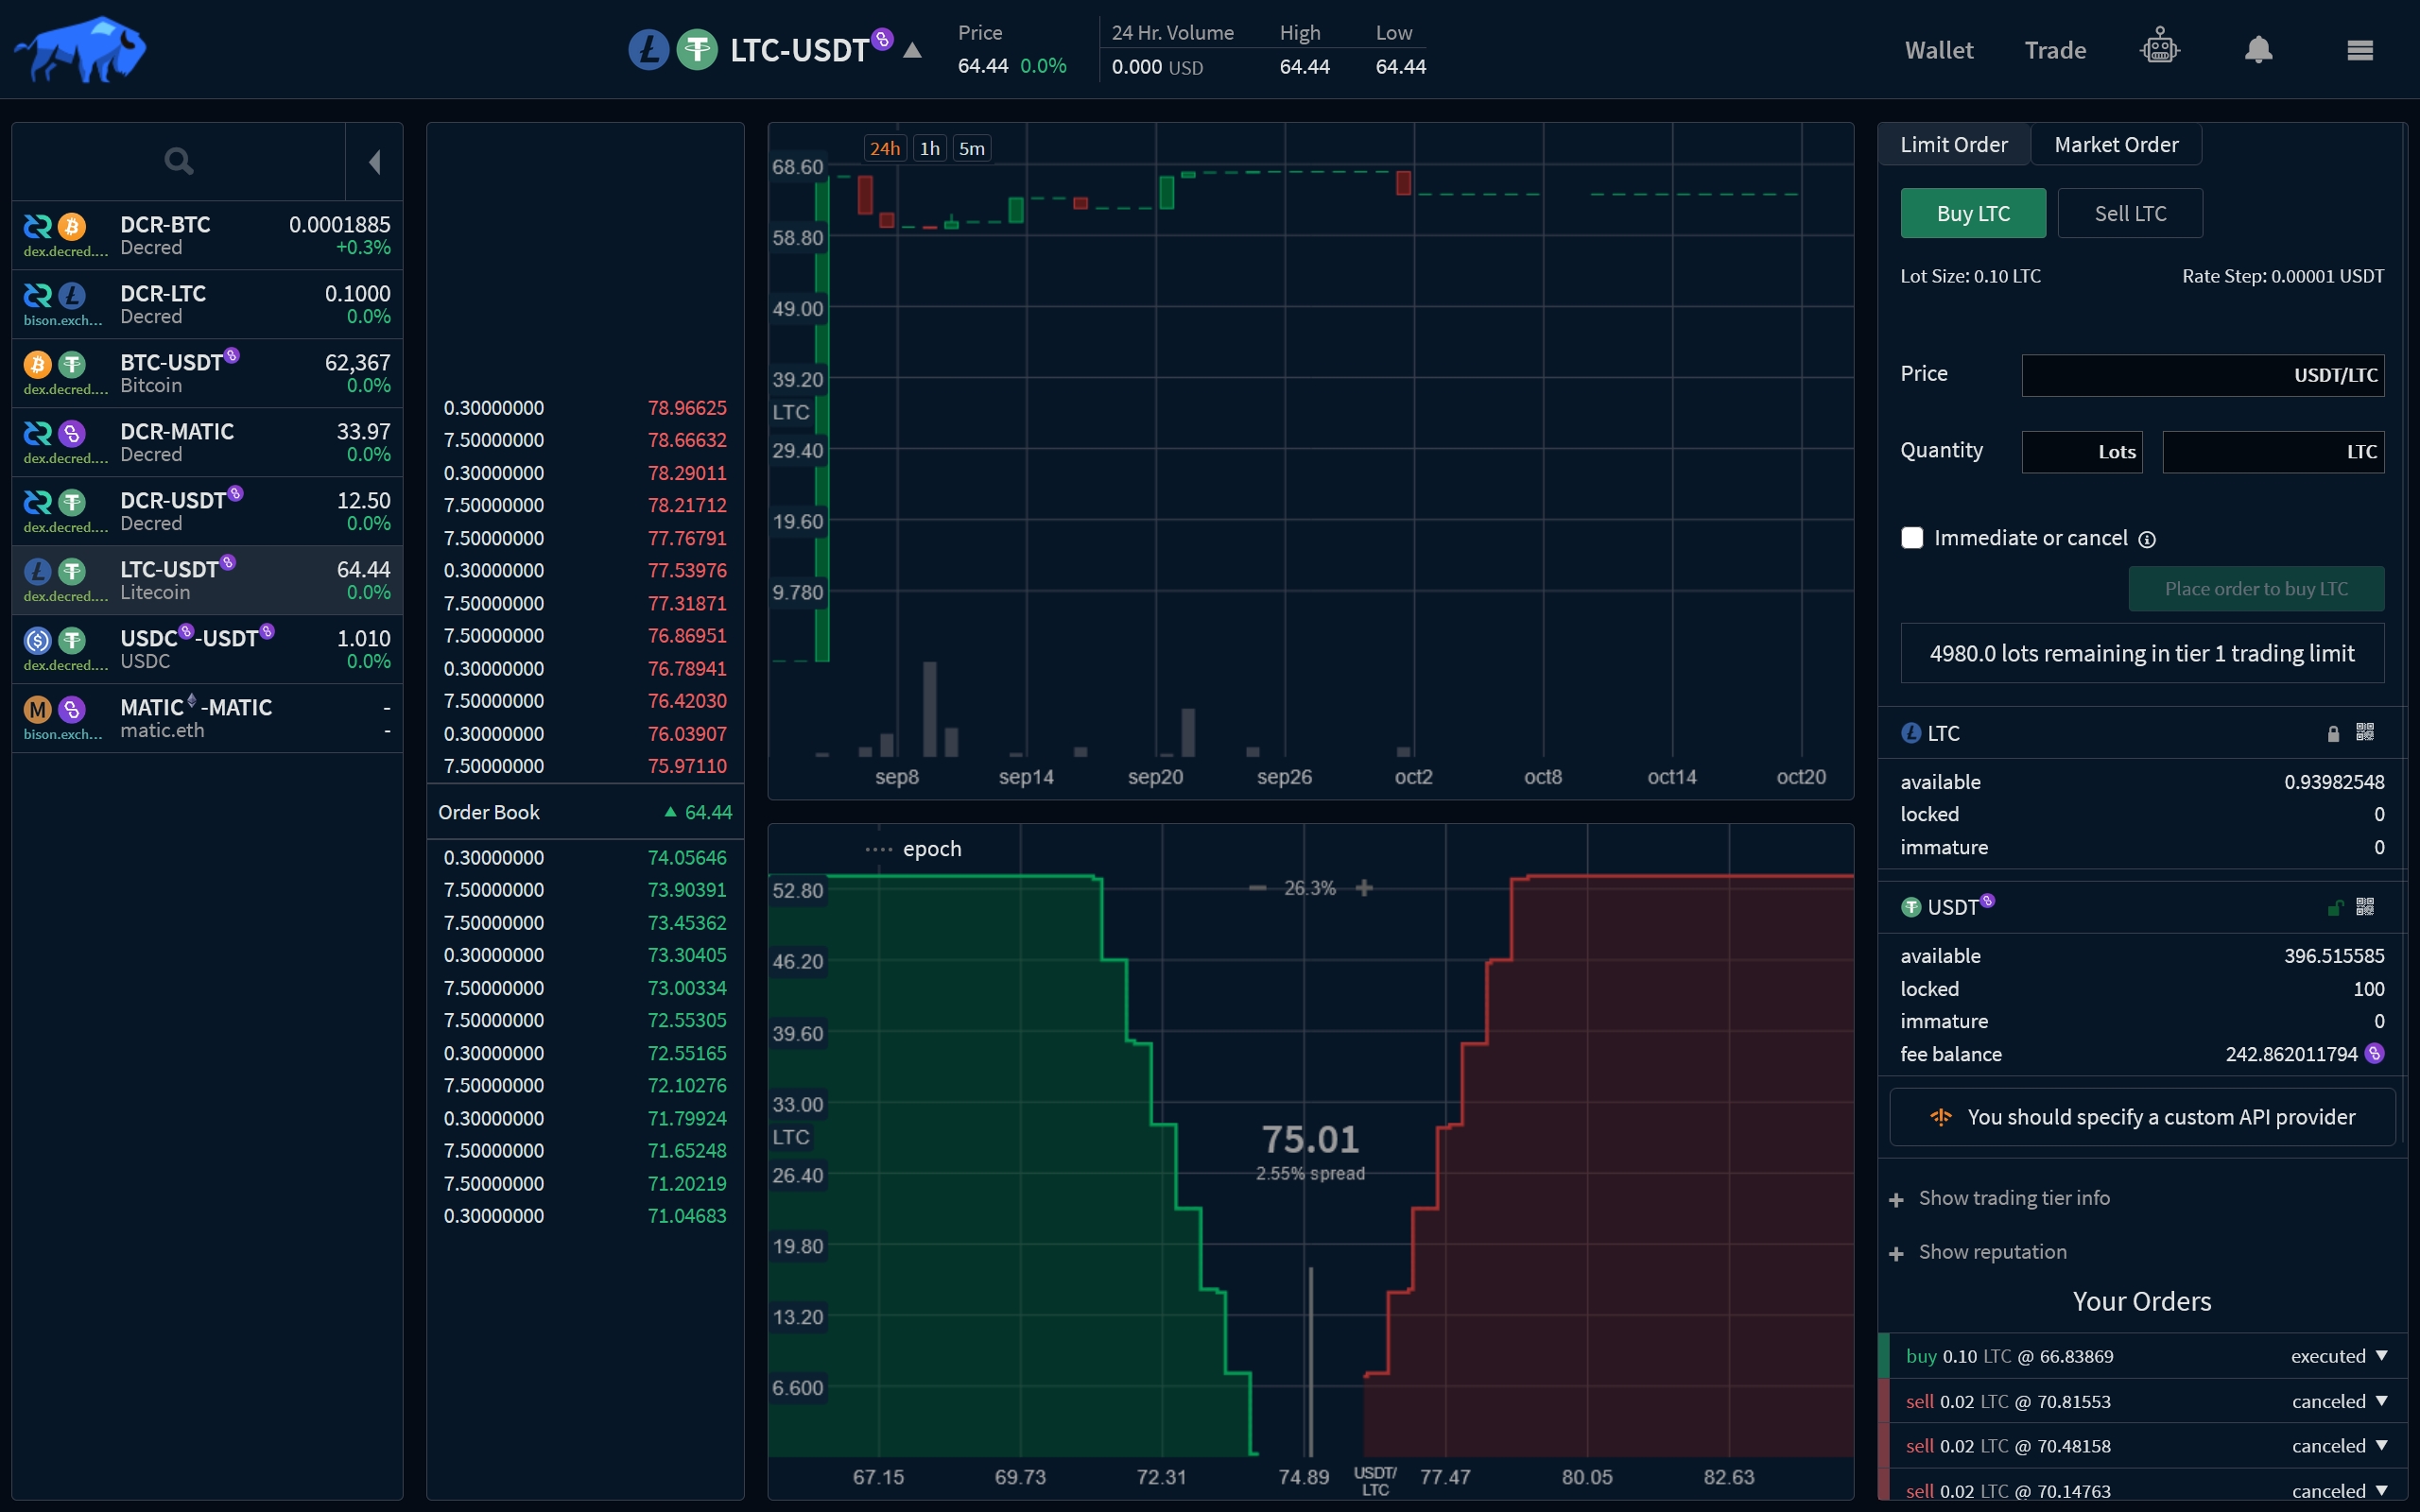The width and height of the screenshot is (2420, 1512).
Task: Select the Sell LTC toggle
Action: tap(2129, 213)
